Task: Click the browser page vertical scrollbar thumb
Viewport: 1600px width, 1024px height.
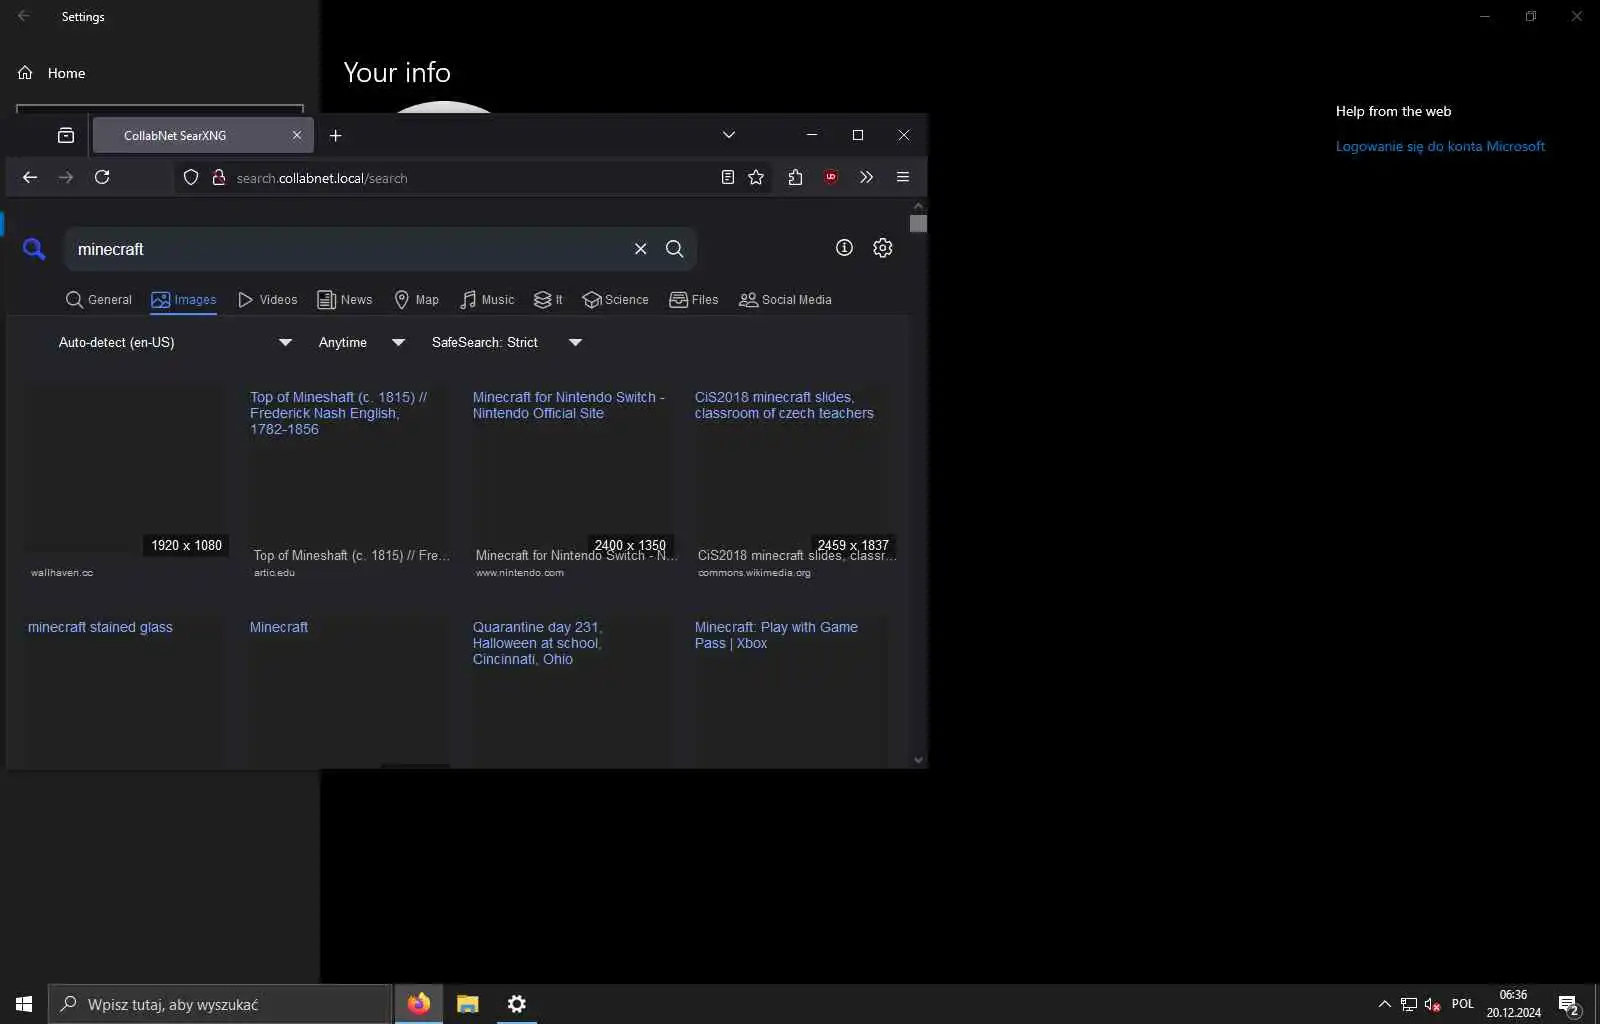Action: click(x=918, y=223)
